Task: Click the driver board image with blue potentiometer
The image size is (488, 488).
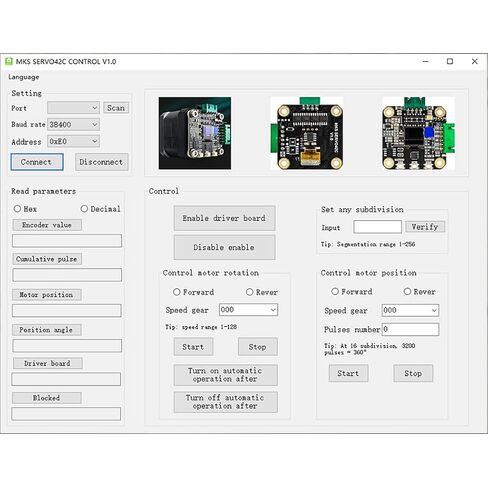Action: [x=418, y=133]
